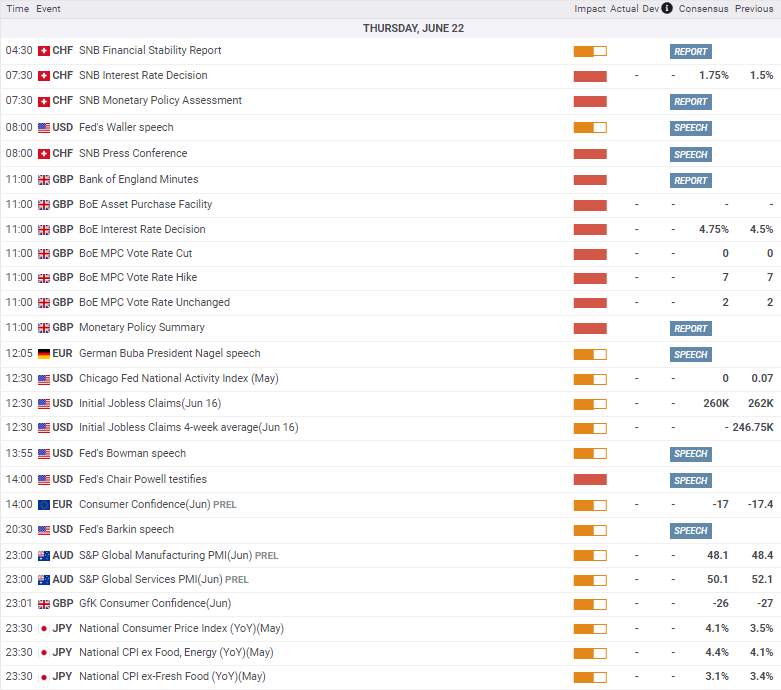
Task: Click the THURSDAY, JUNE 22 date heading
Action: coord(413,28)
